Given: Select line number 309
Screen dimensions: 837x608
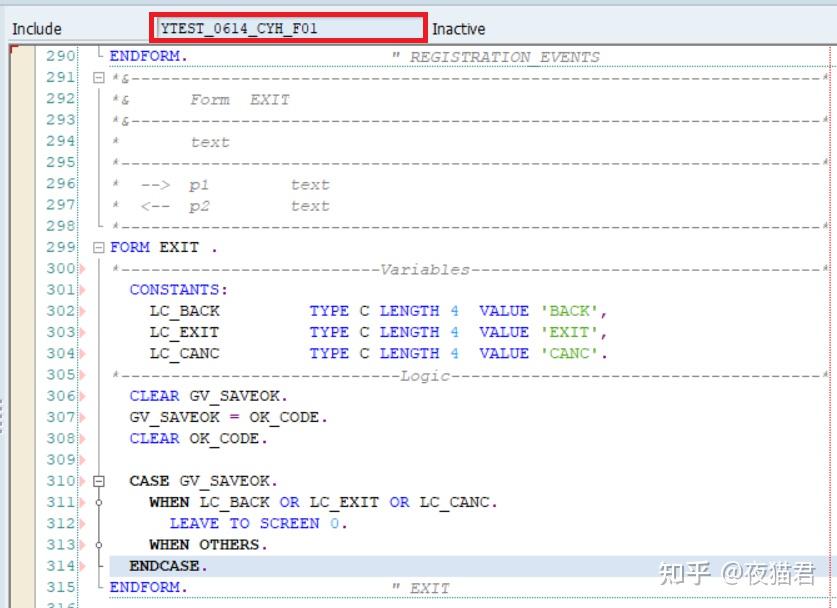Looking at the screenshot, I should (61, 460).
